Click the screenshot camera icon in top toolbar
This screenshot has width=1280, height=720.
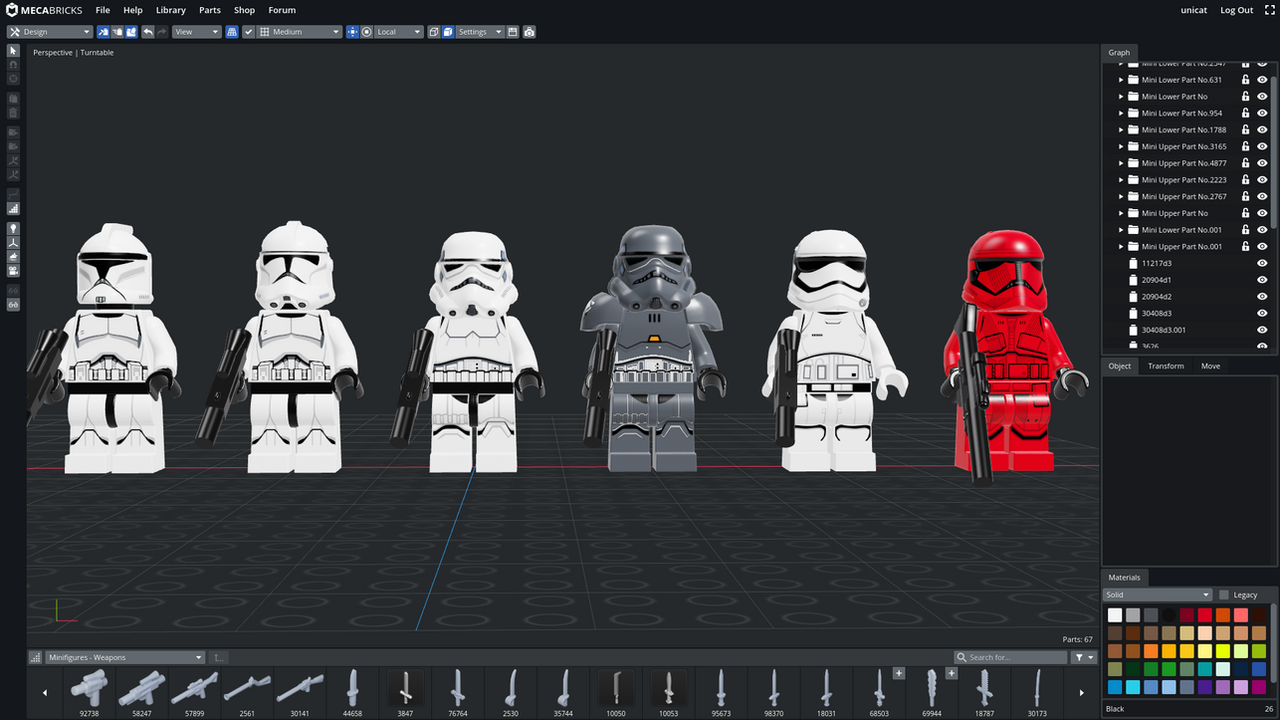pos(529,32)
